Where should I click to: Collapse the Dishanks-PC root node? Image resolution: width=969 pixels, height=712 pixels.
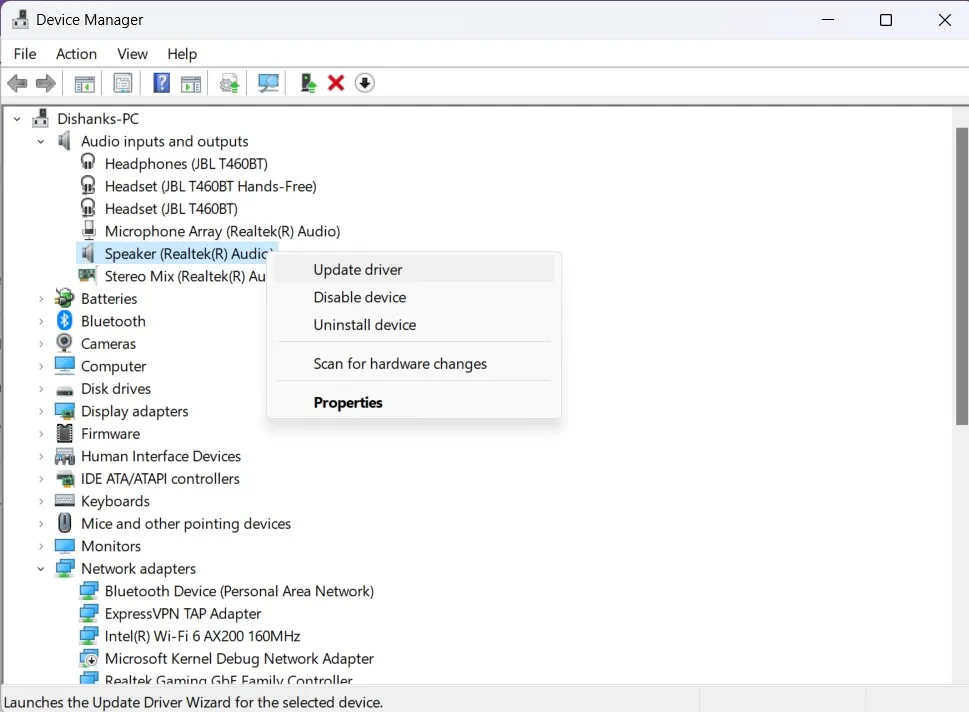[17, 119]
